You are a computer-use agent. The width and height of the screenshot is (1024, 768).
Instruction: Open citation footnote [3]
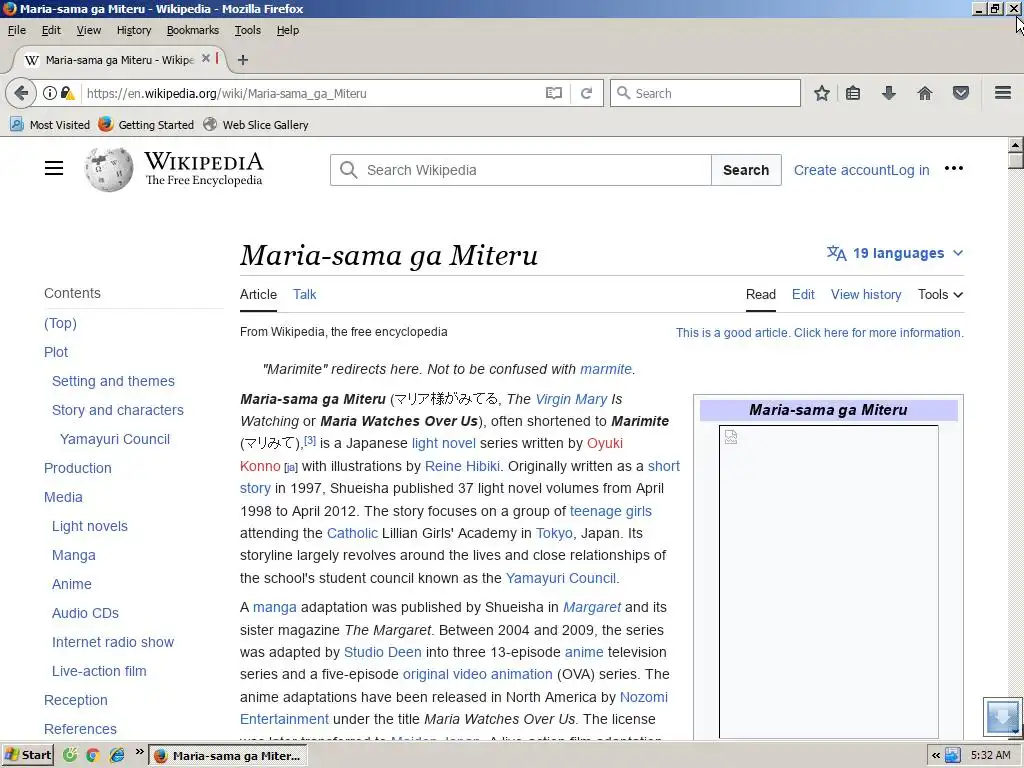coord(310,441)
